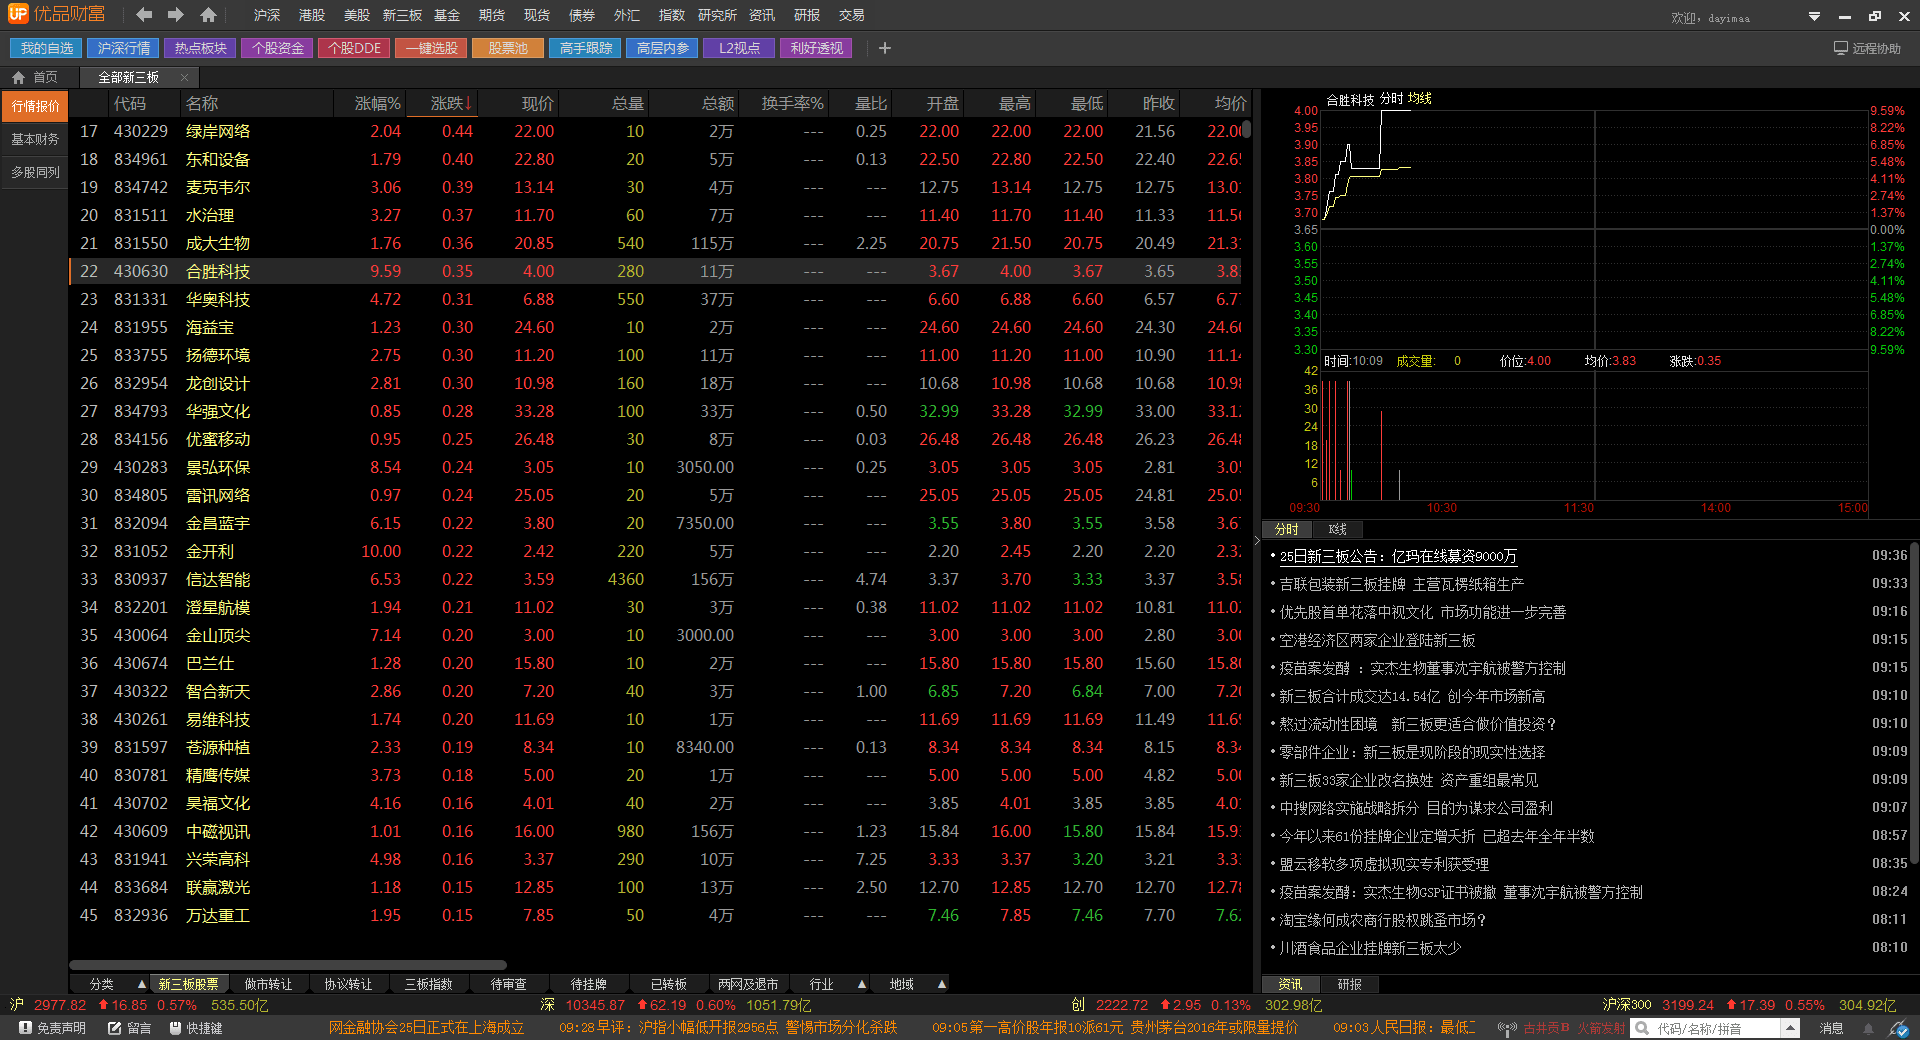1920x1040 pixels.
Task: Open 消息 messages in status bar
Action: [1831, 1028]
